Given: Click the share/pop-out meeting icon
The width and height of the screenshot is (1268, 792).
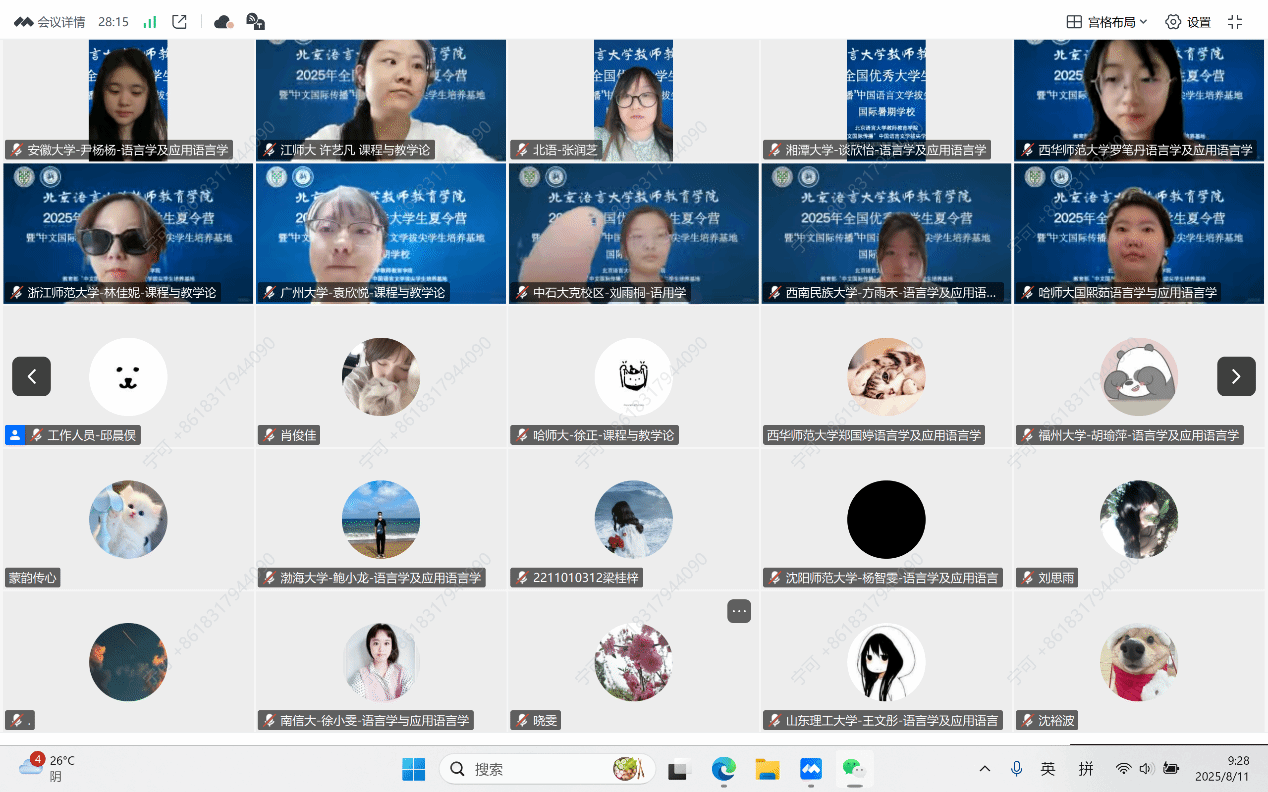Looking at the screenshot, I should click(180, 22).
